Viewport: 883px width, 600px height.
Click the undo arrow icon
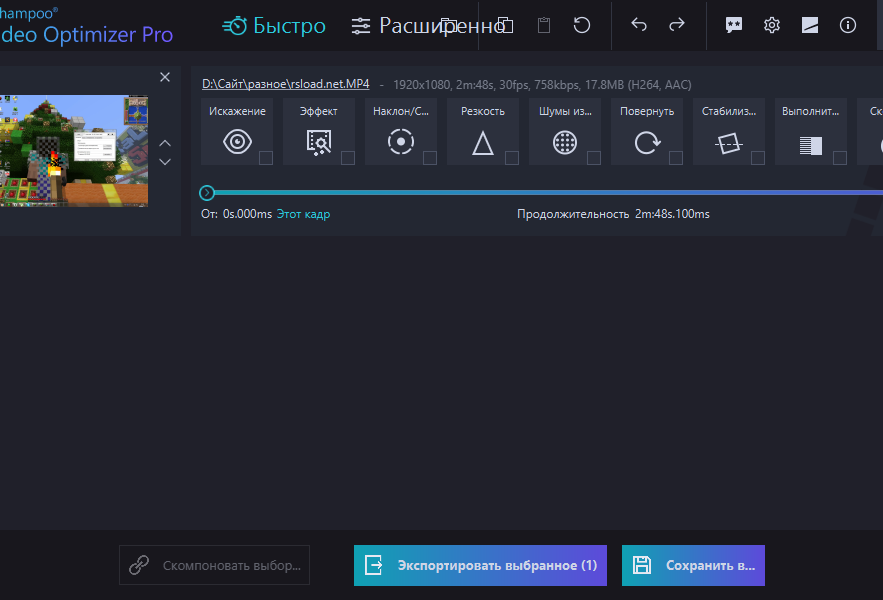[x=639, y=25]
